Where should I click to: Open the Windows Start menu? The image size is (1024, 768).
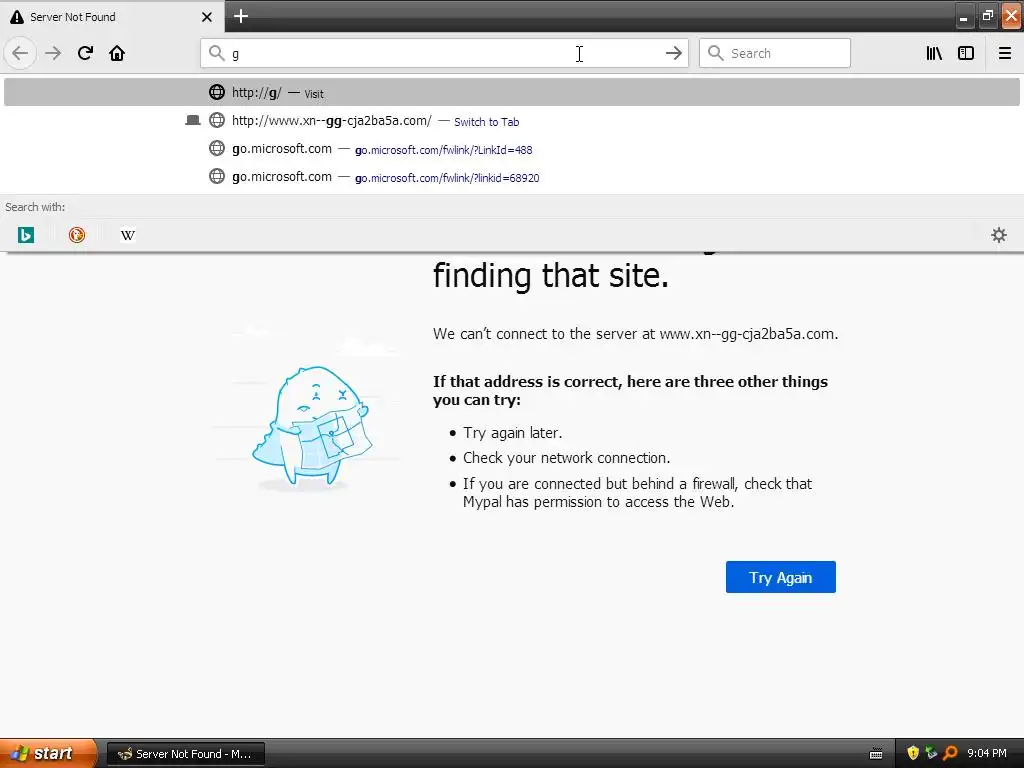(46, 753)
